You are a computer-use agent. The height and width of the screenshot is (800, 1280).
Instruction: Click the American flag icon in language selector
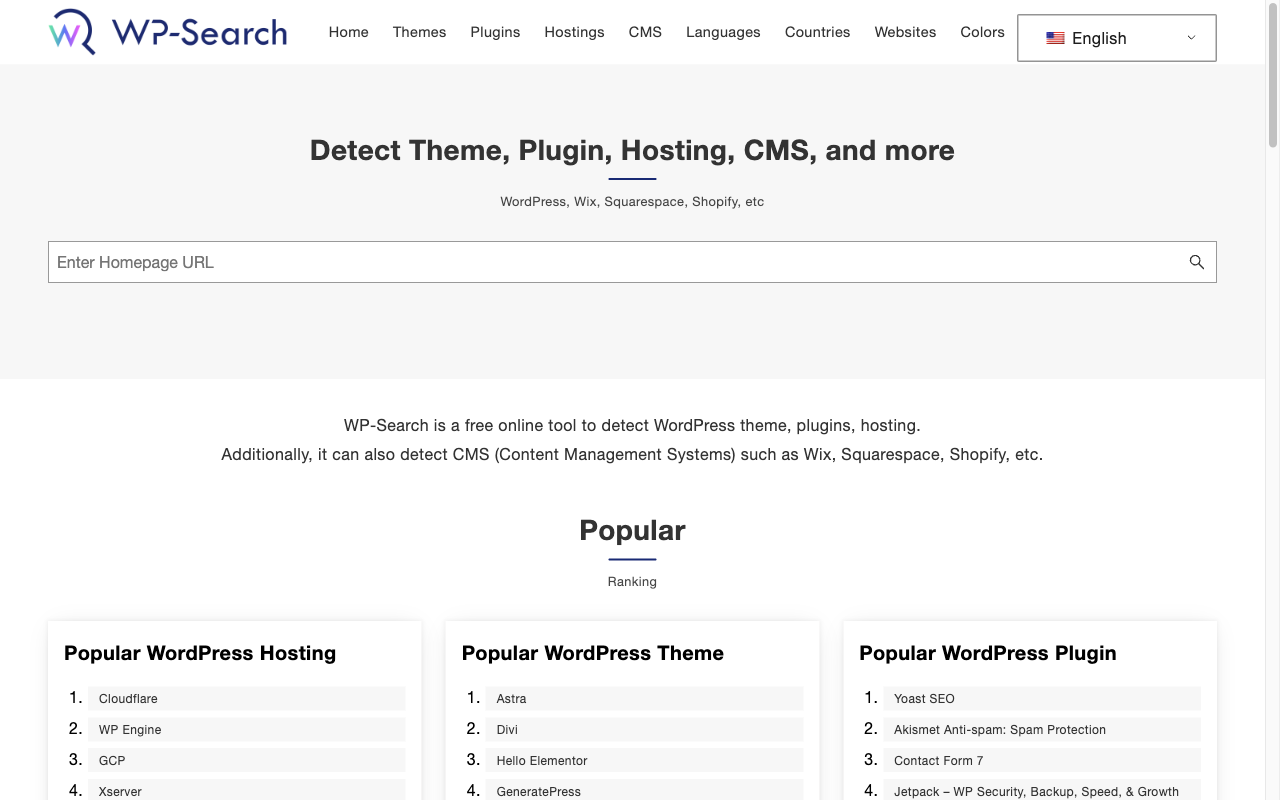pyautogui.click(x=1055, y=38)
